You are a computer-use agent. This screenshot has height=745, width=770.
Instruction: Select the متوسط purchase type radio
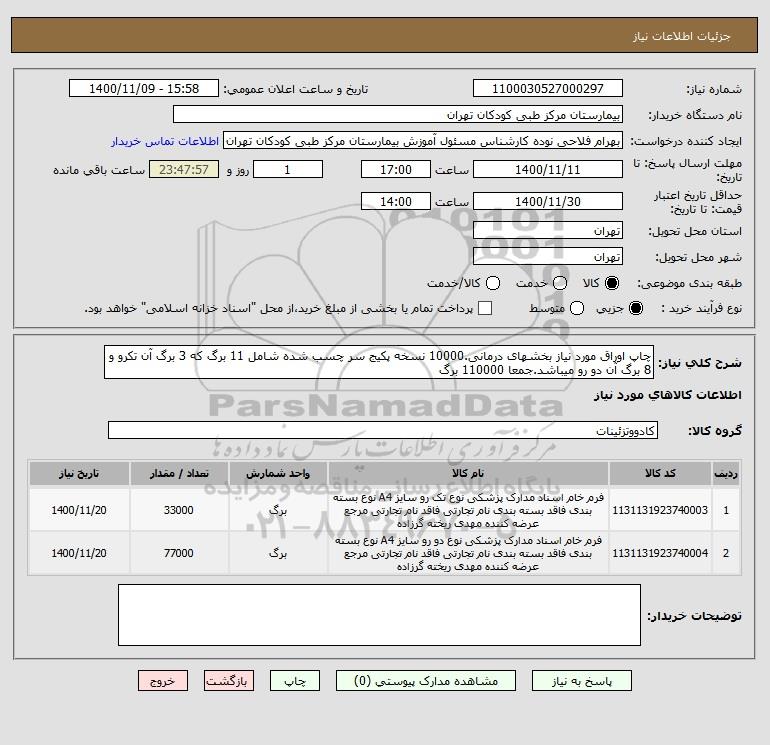click(577, 308)
